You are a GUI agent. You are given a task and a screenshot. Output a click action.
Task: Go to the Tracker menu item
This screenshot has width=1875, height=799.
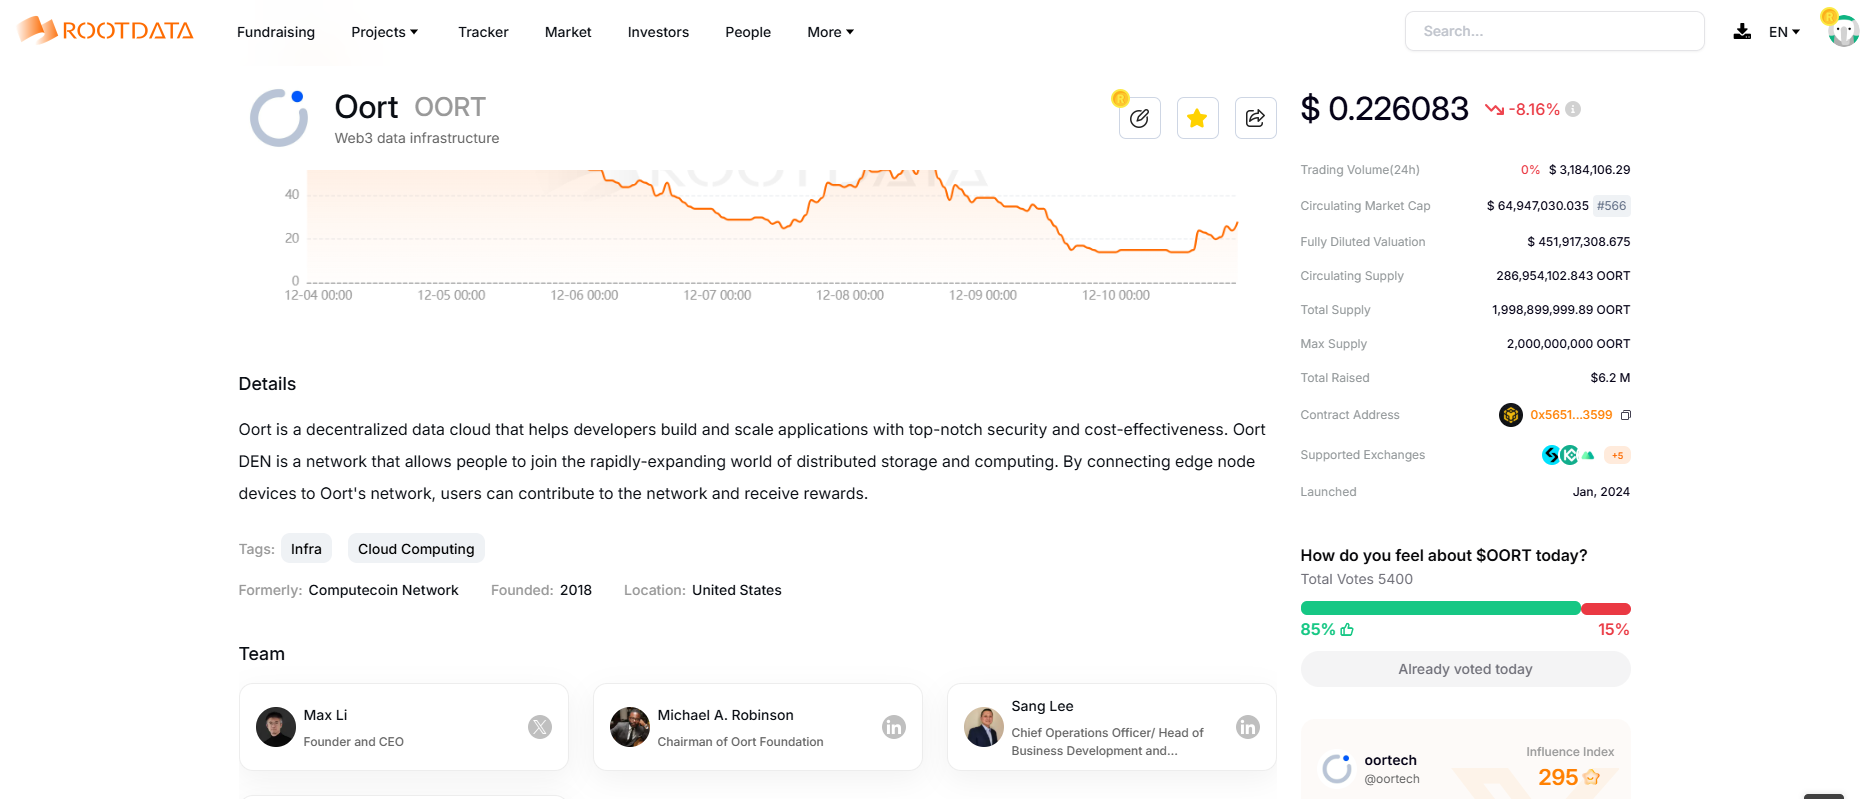[483, 32]
